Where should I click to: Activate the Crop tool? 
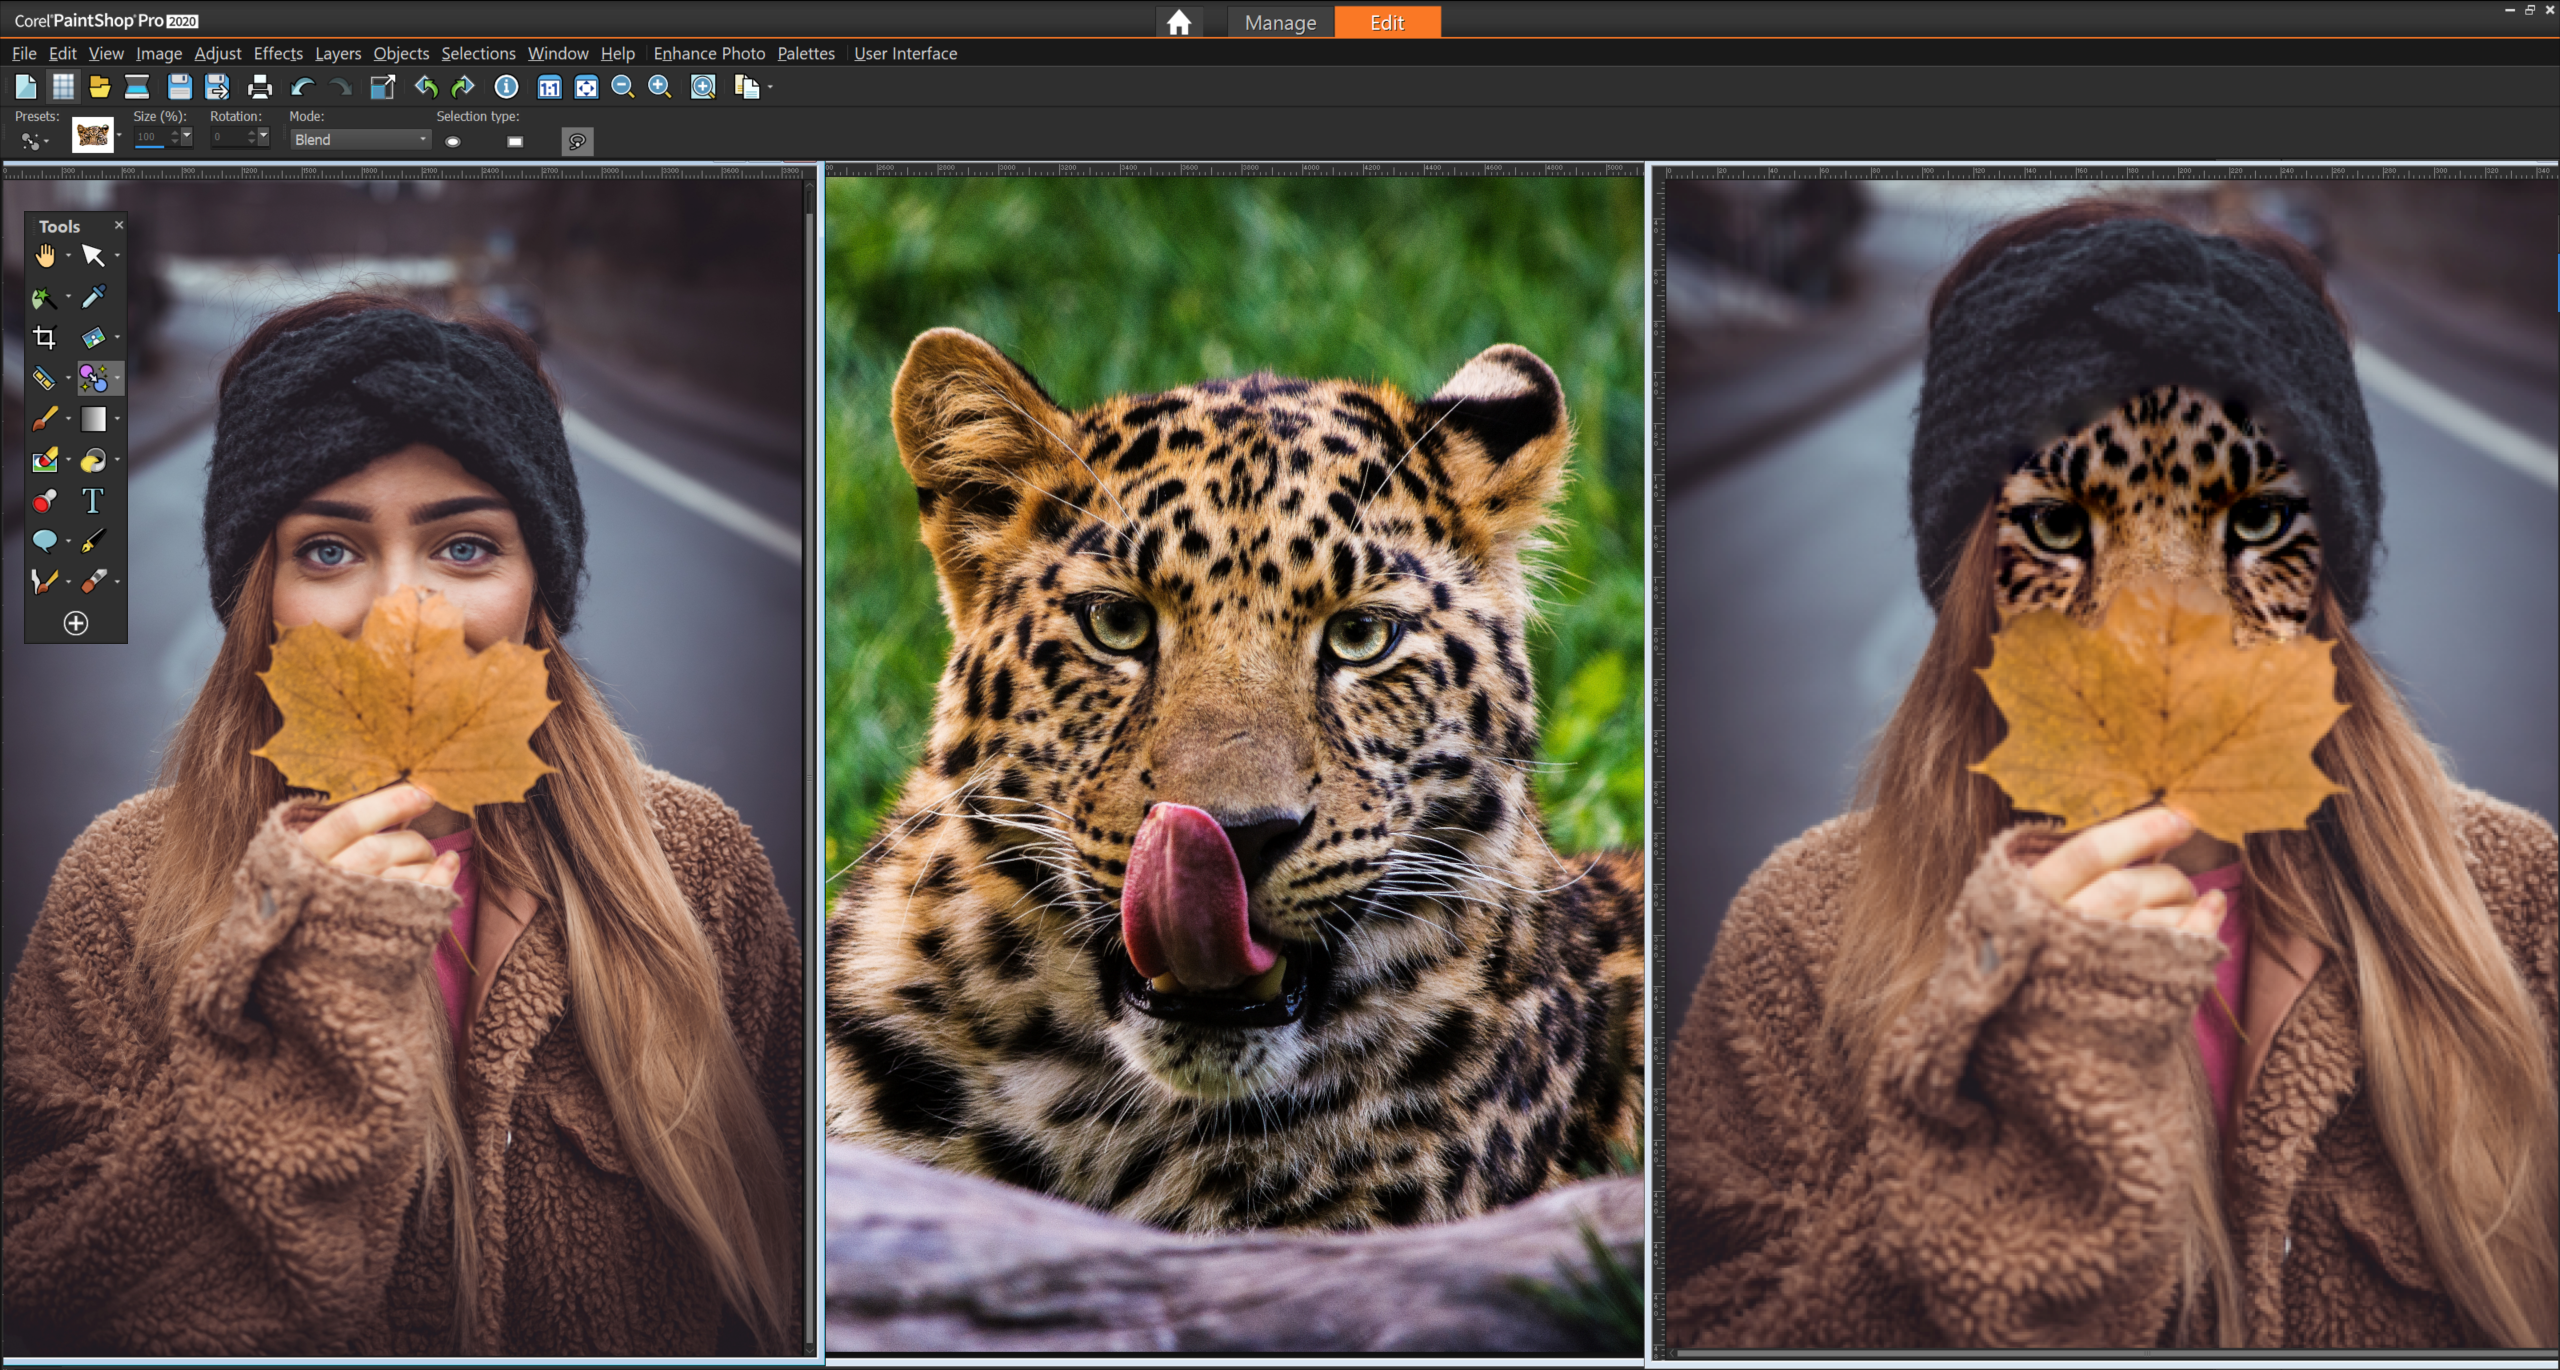(46, 337)
